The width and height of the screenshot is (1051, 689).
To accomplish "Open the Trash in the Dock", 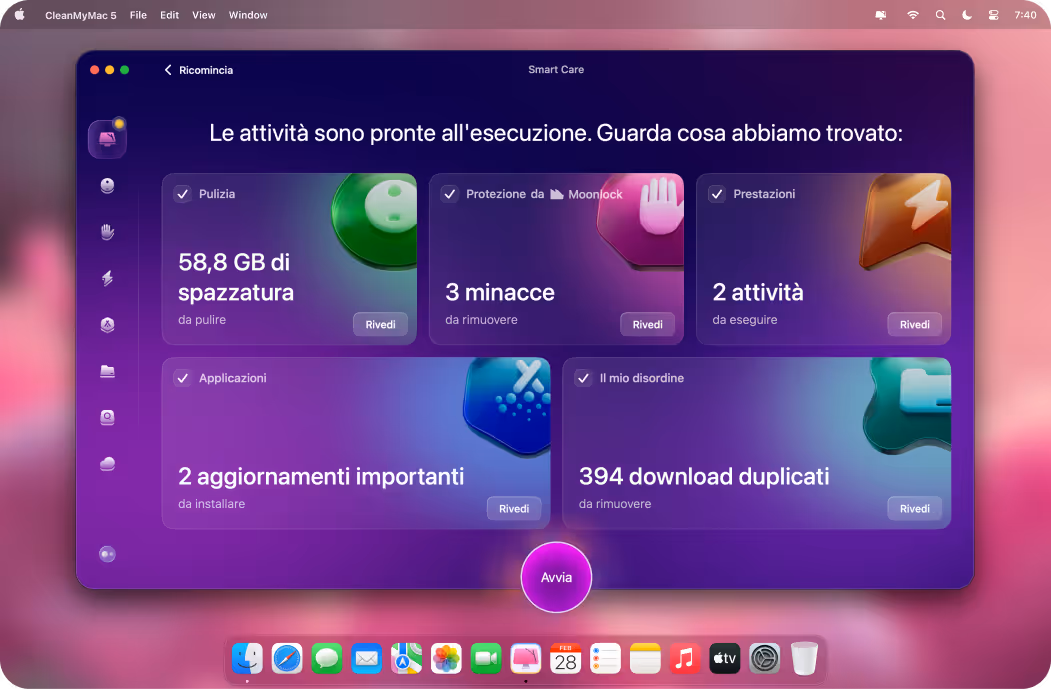I will pyautogui.click(x=804, y=659).
